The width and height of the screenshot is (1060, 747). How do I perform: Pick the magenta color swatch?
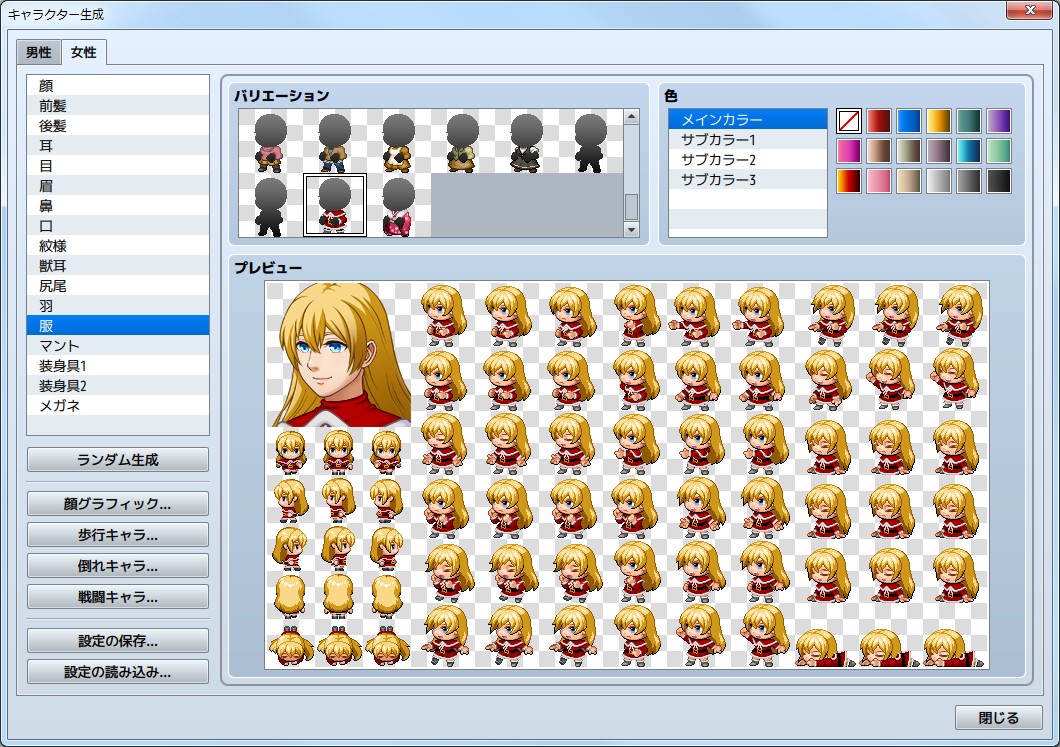point(848,151)
